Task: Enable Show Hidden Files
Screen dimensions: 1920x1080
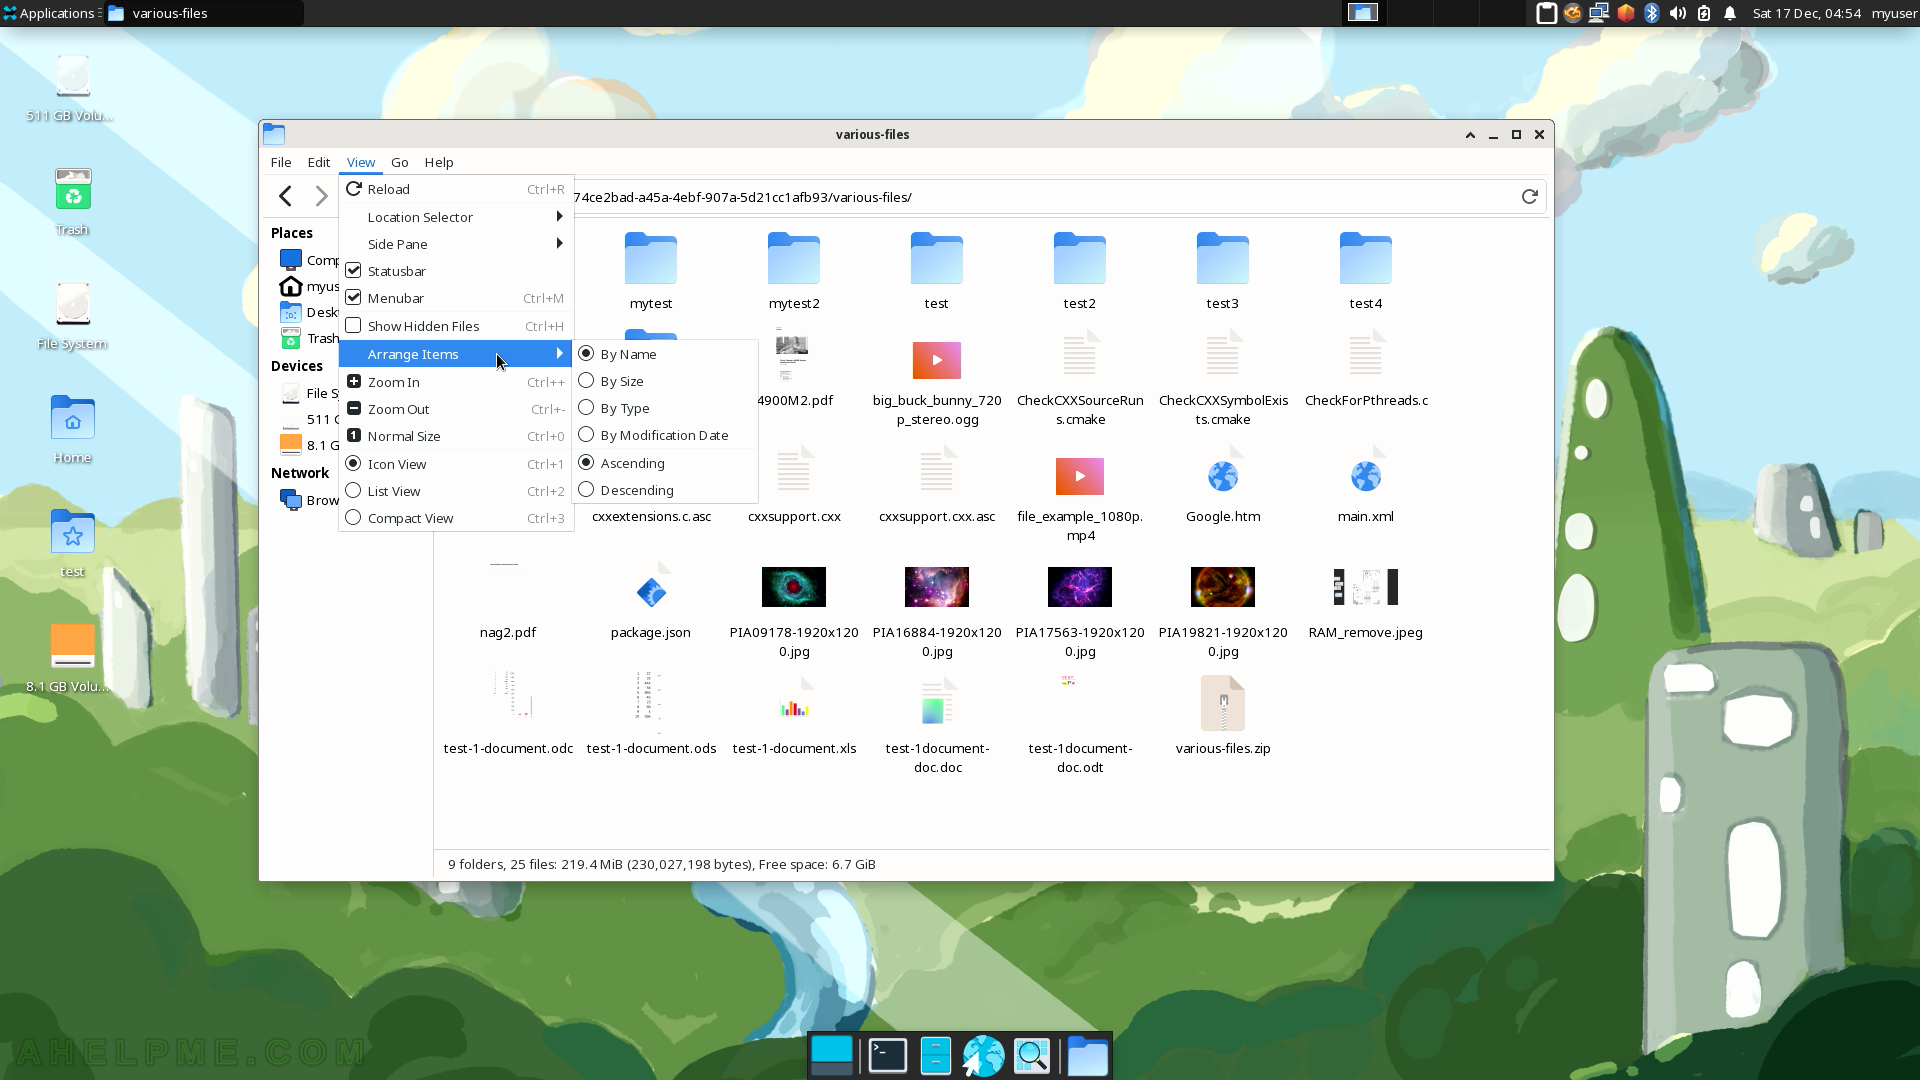Action: pyautogui.click(x=456, y=326)
